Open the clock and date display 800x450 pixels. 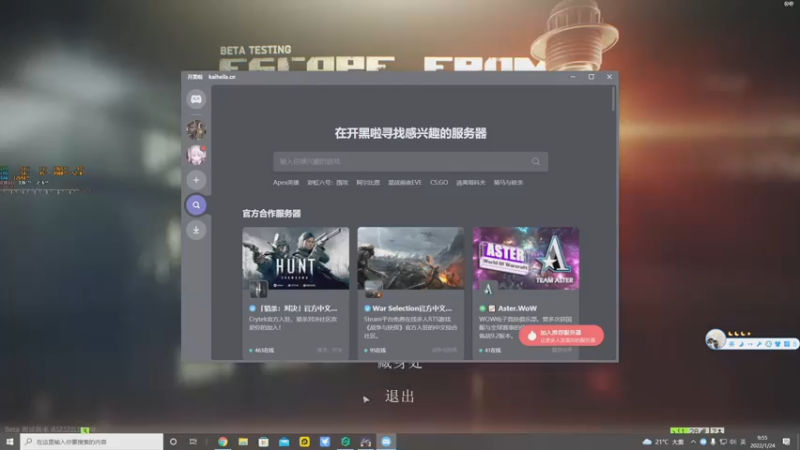click(x=762, y=442)
